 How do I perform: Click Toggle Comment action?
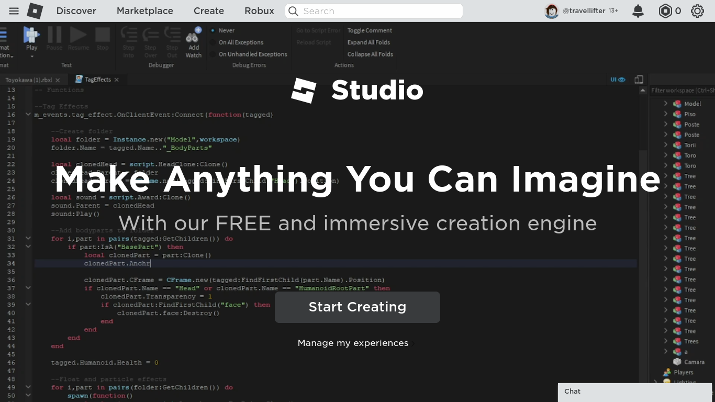click(x=369, y=31)
